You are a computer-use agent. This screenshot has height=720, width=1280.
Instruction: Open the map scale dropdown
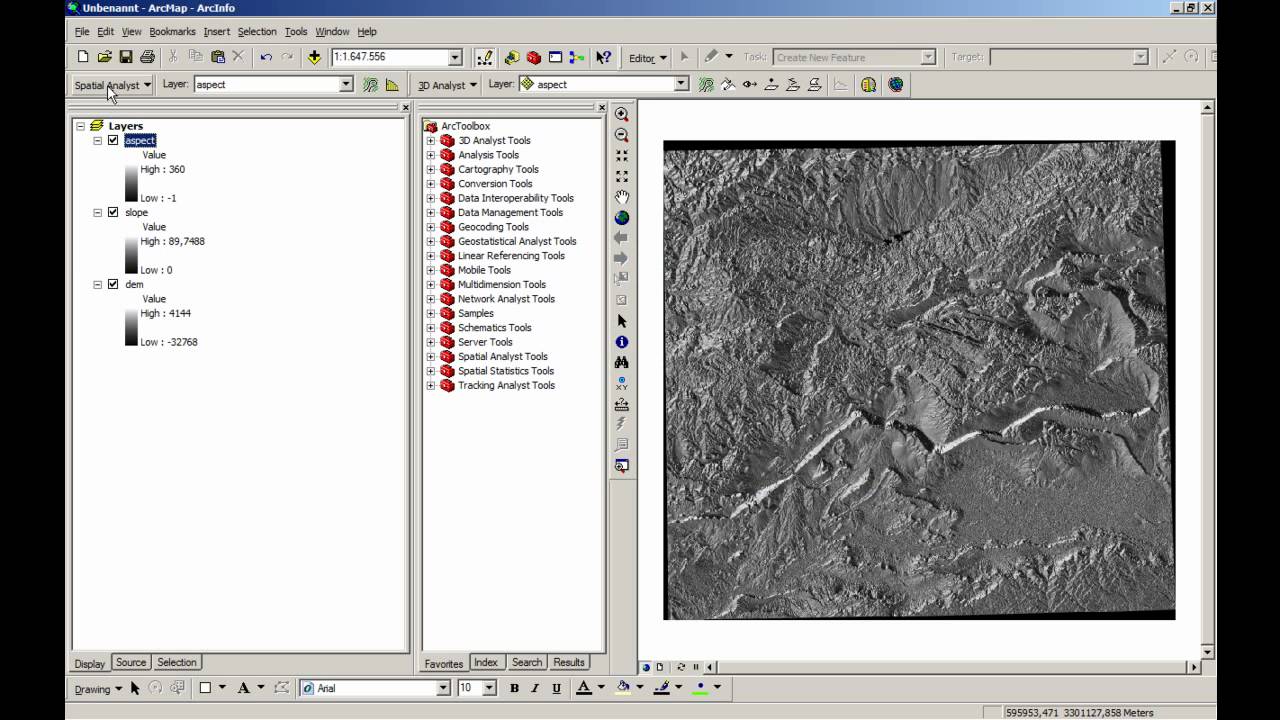click(455, 58)
